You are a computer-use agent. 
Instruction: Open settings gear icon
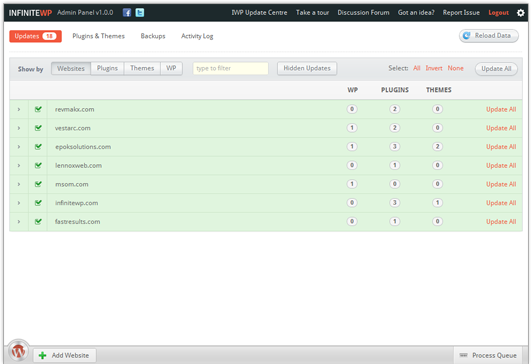tap(521, 13)
